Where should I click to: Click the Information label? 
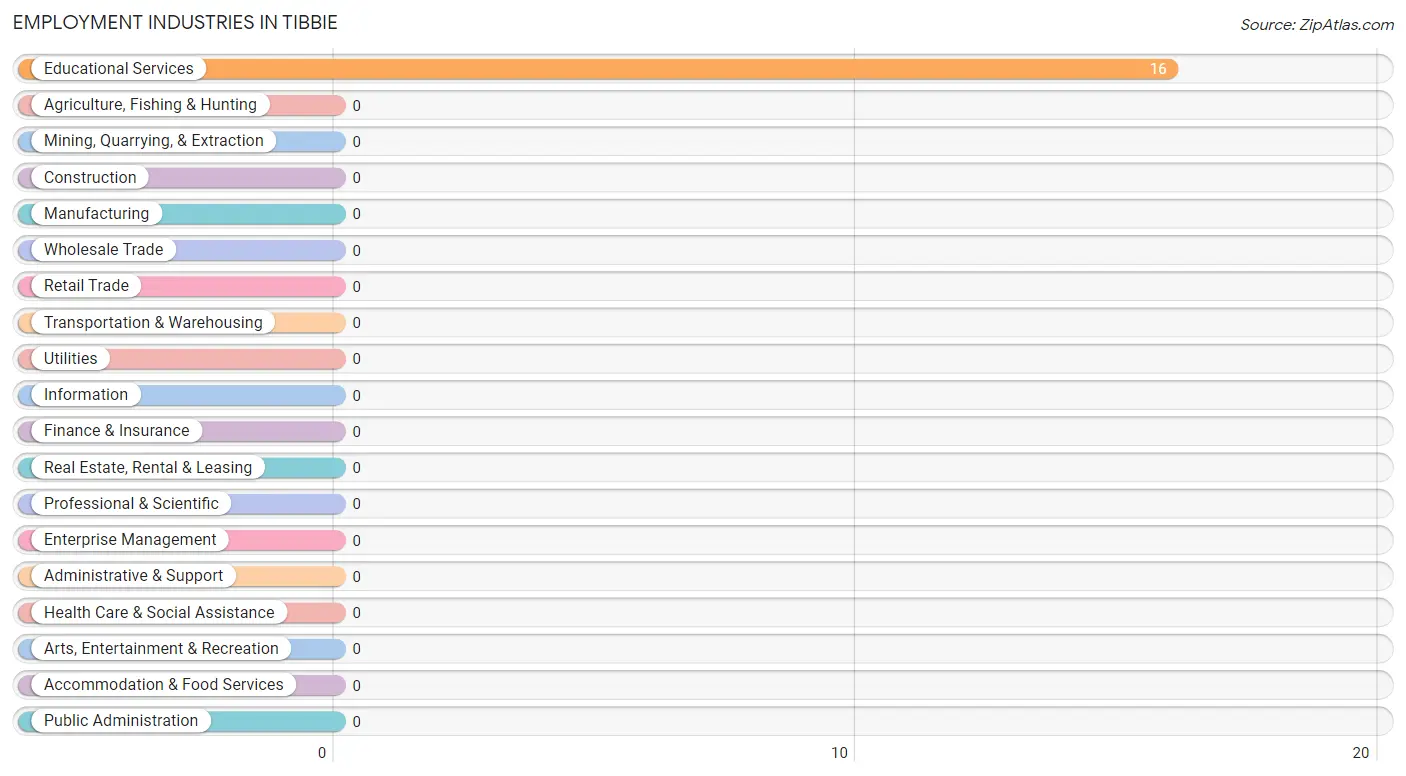coord(86,395)
